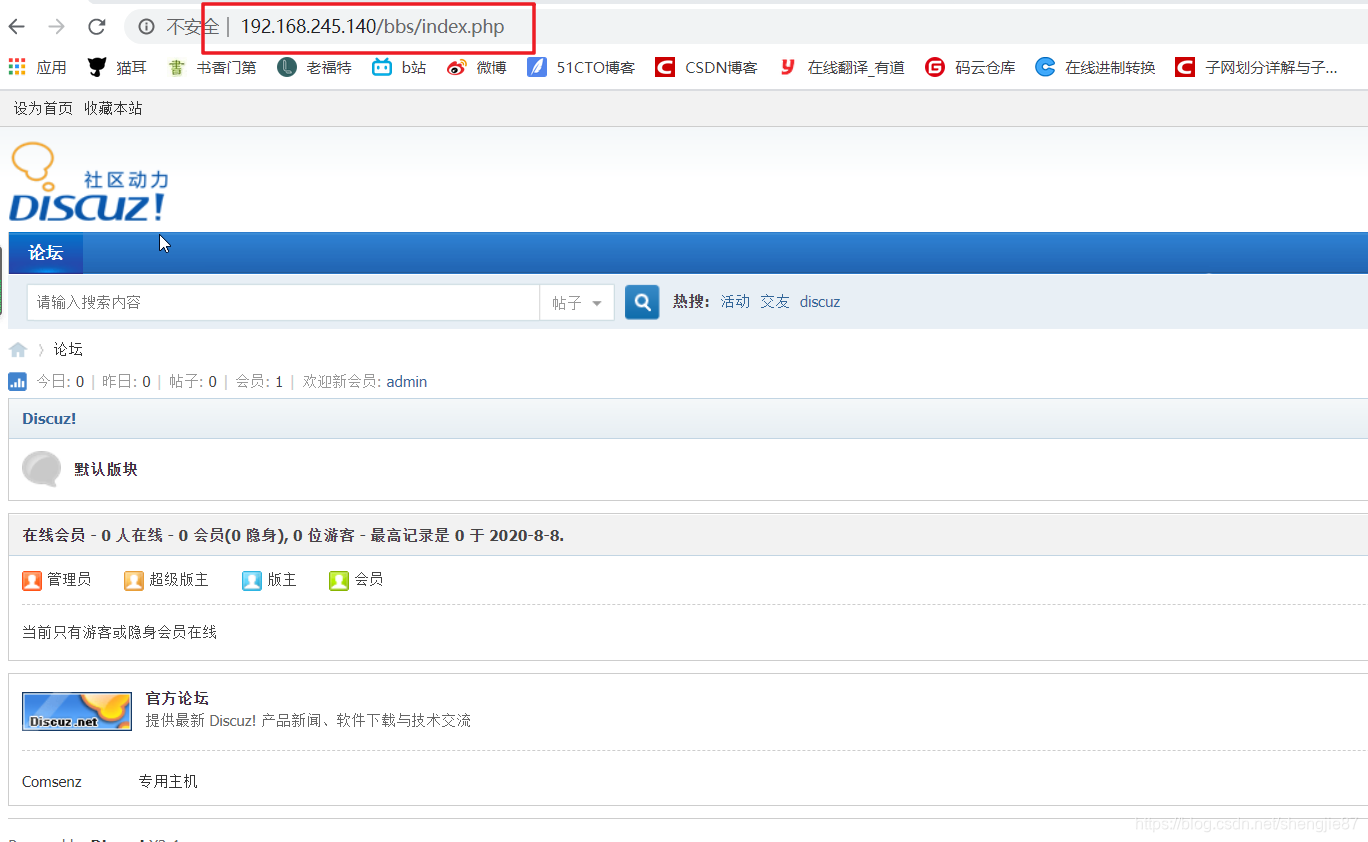This screenshot has height=842, width=1368.
Task: Click the blue search magnifier button
Action: click(642, 302)
